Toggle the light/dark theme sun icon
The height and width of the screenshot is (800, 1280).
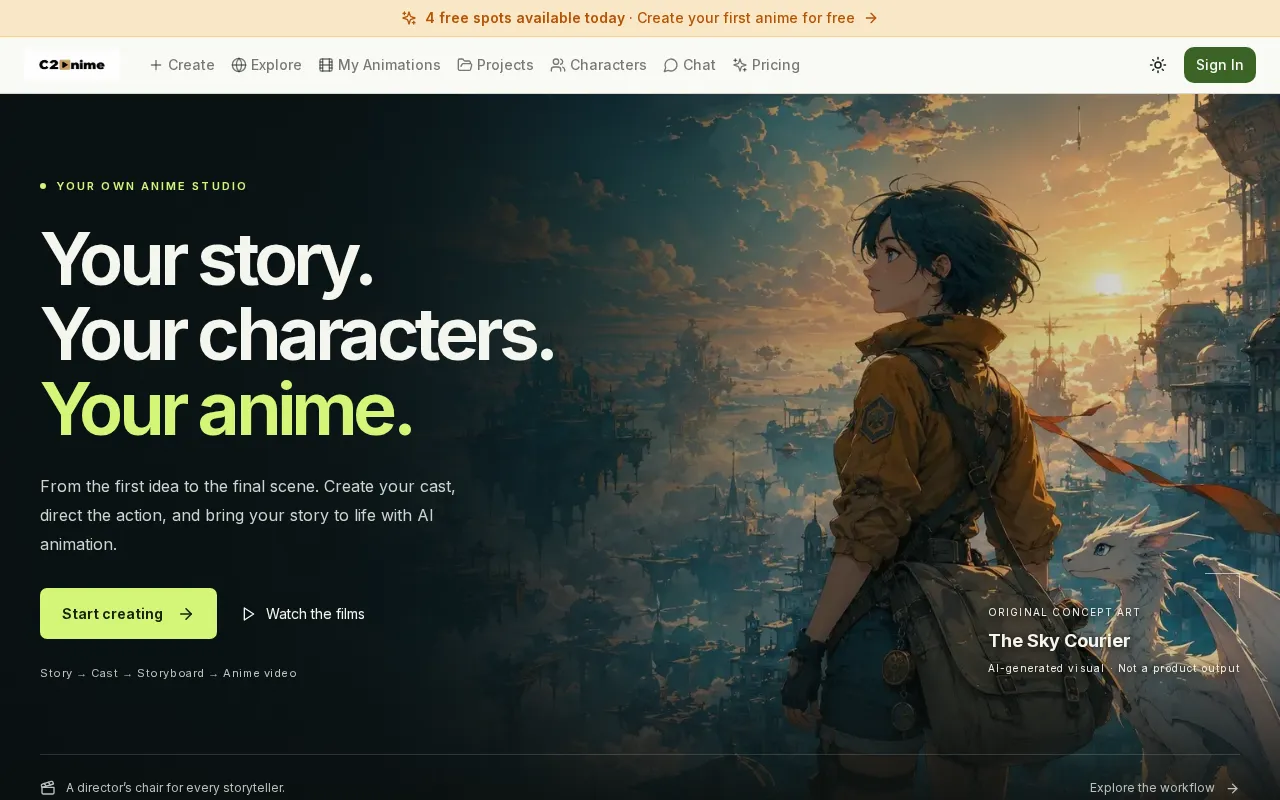pyautogui.click(x=1158, y=65)
